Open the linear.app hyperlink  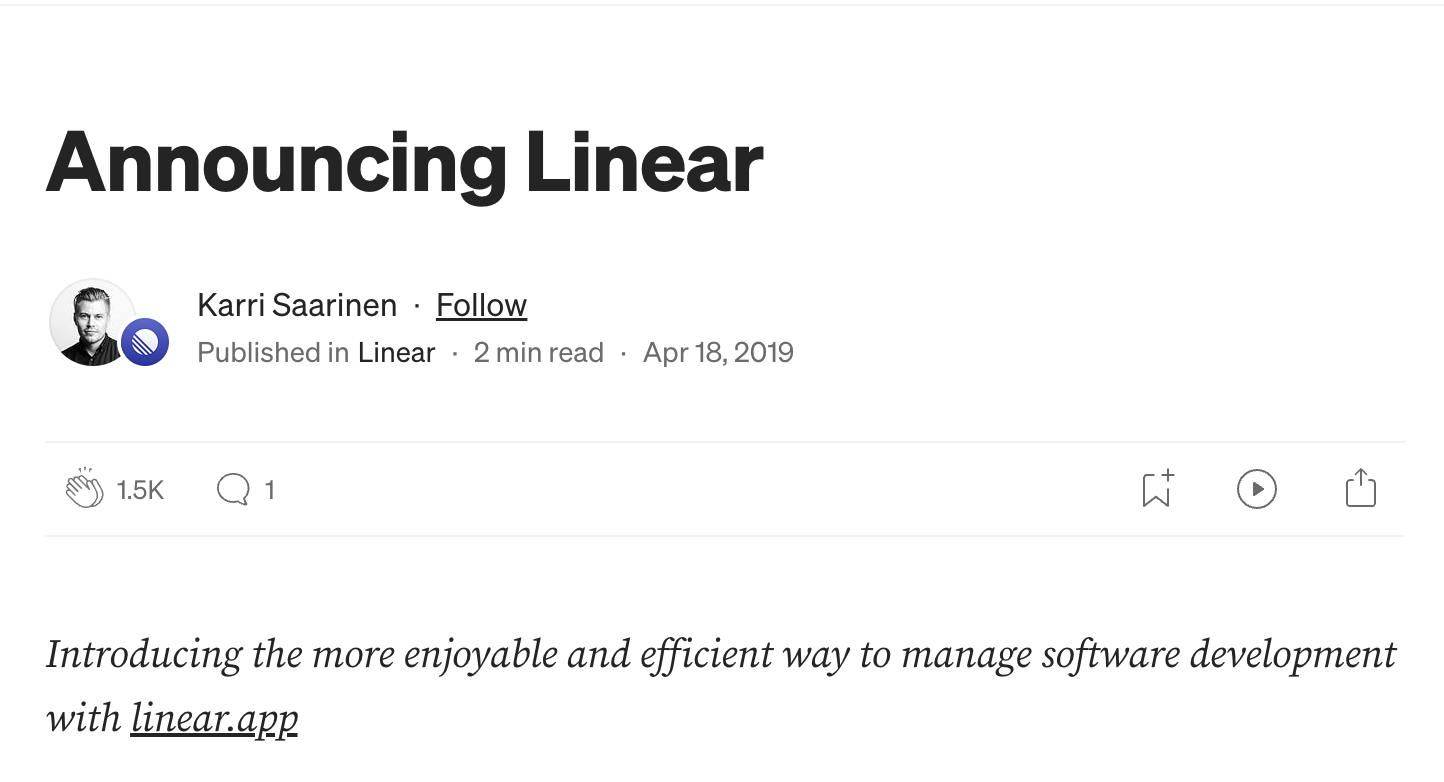coord(214,718)
